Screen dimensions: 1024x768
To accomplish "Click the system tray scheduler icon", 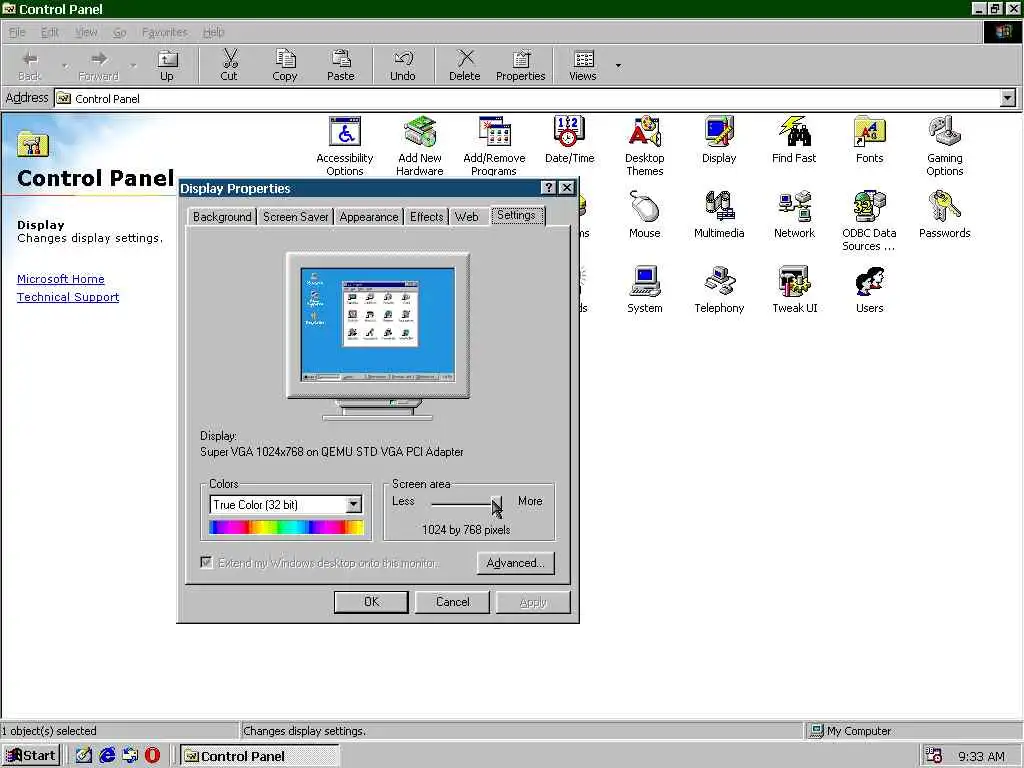I will [x=934, y=756].
